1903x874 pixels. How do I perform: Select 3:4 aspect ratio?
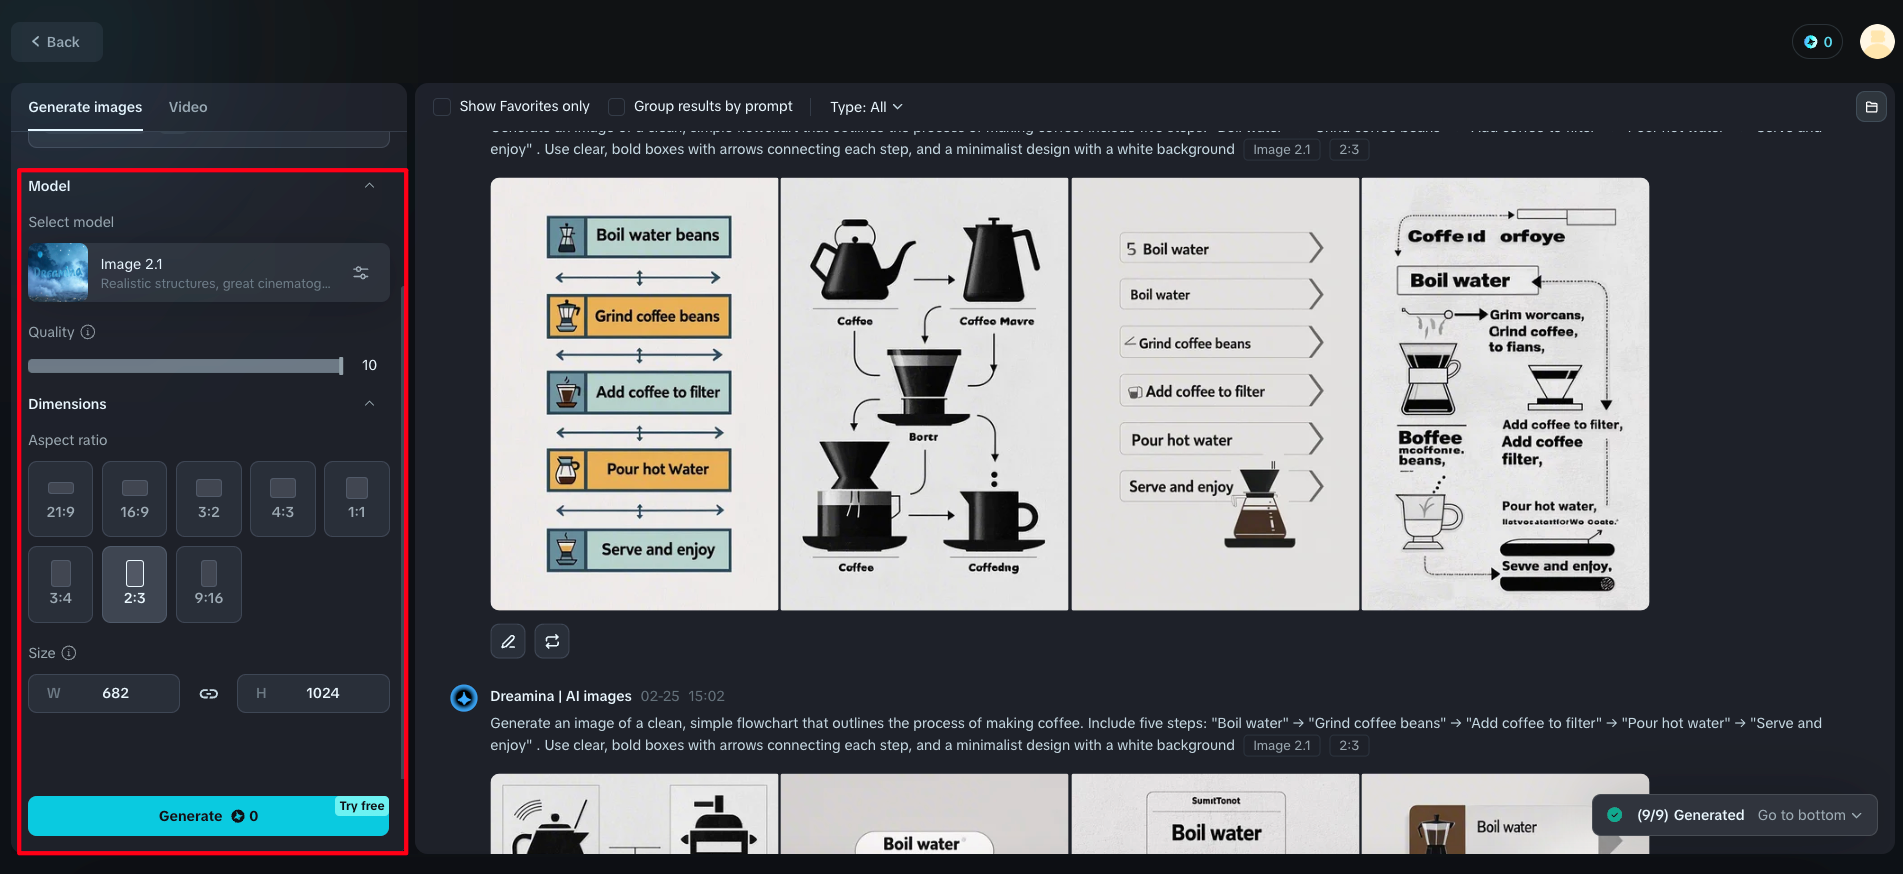(61, 585)
